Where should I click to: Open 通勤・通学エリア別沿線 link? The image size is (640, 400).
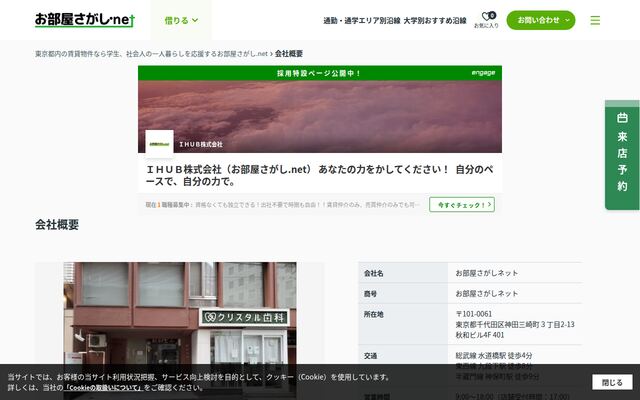pos(362,20)
